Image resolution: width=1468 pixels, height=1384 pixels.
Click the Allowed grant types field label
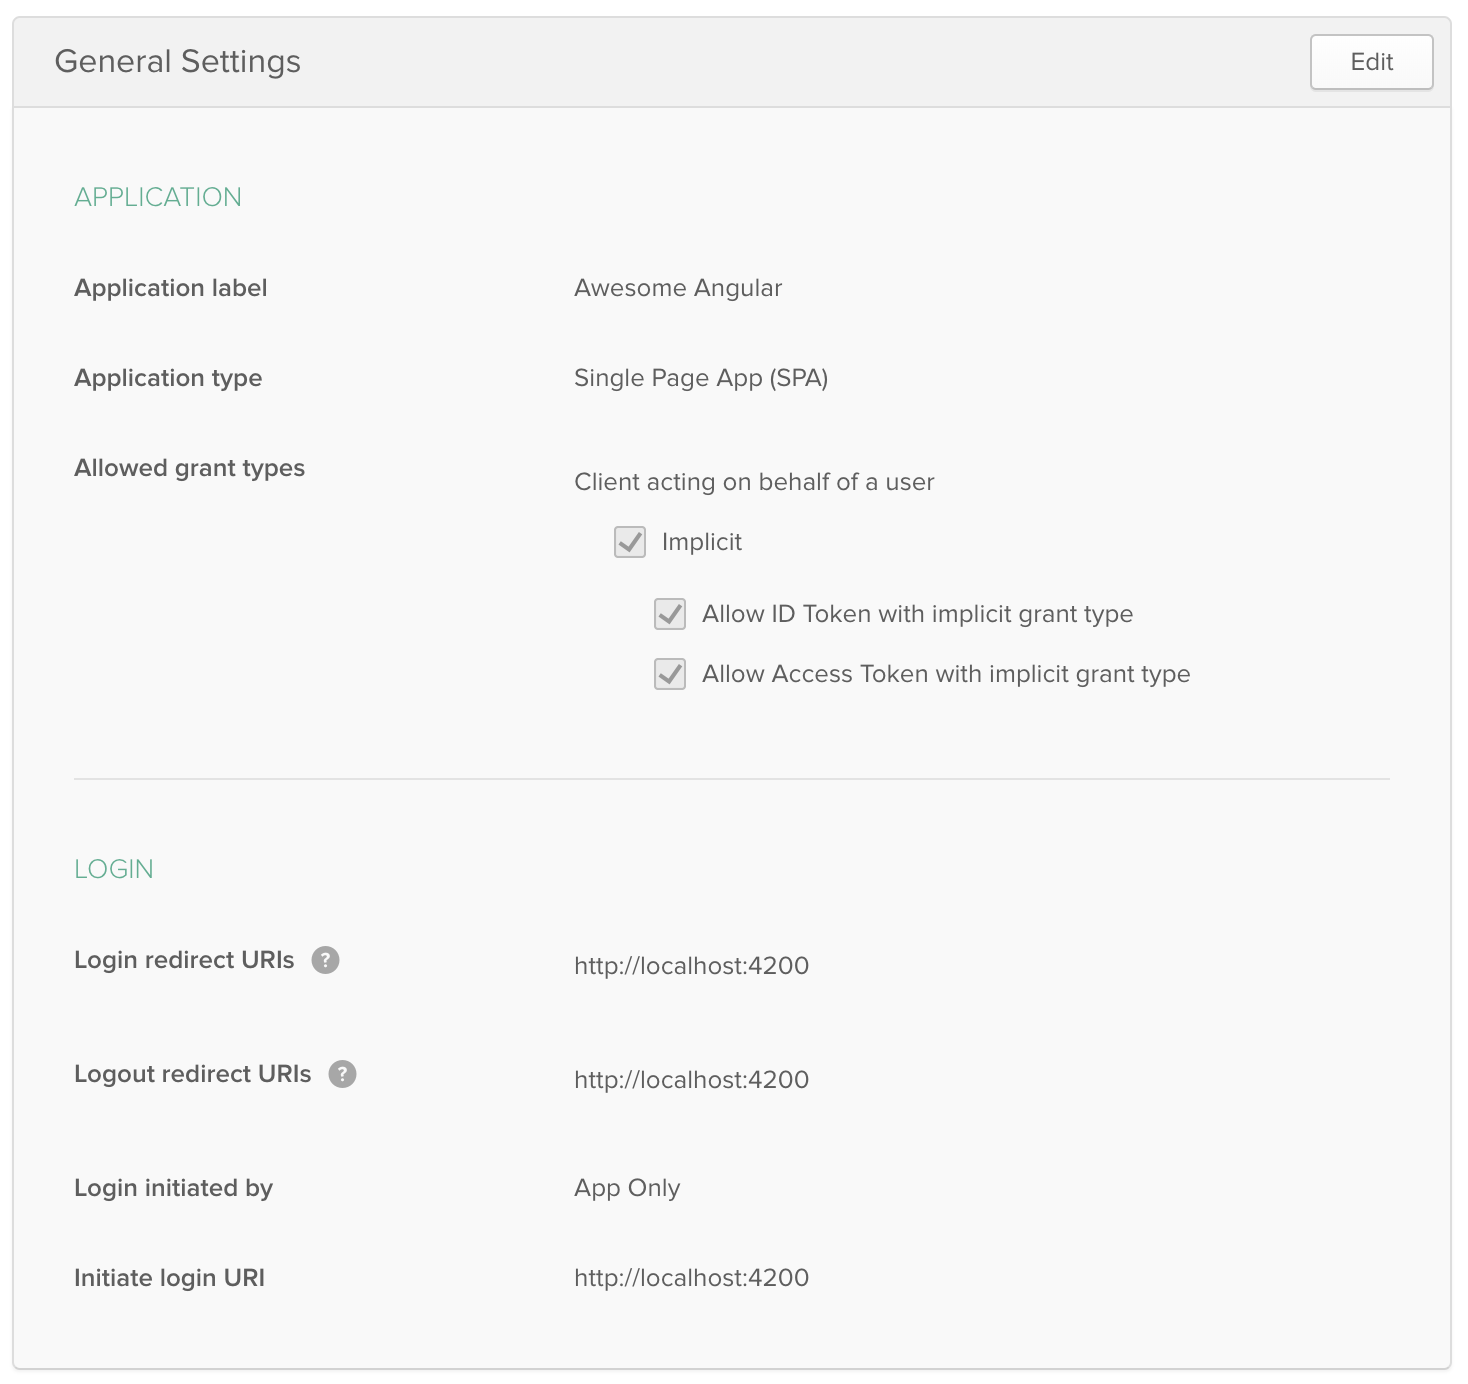tap(189, 468)
